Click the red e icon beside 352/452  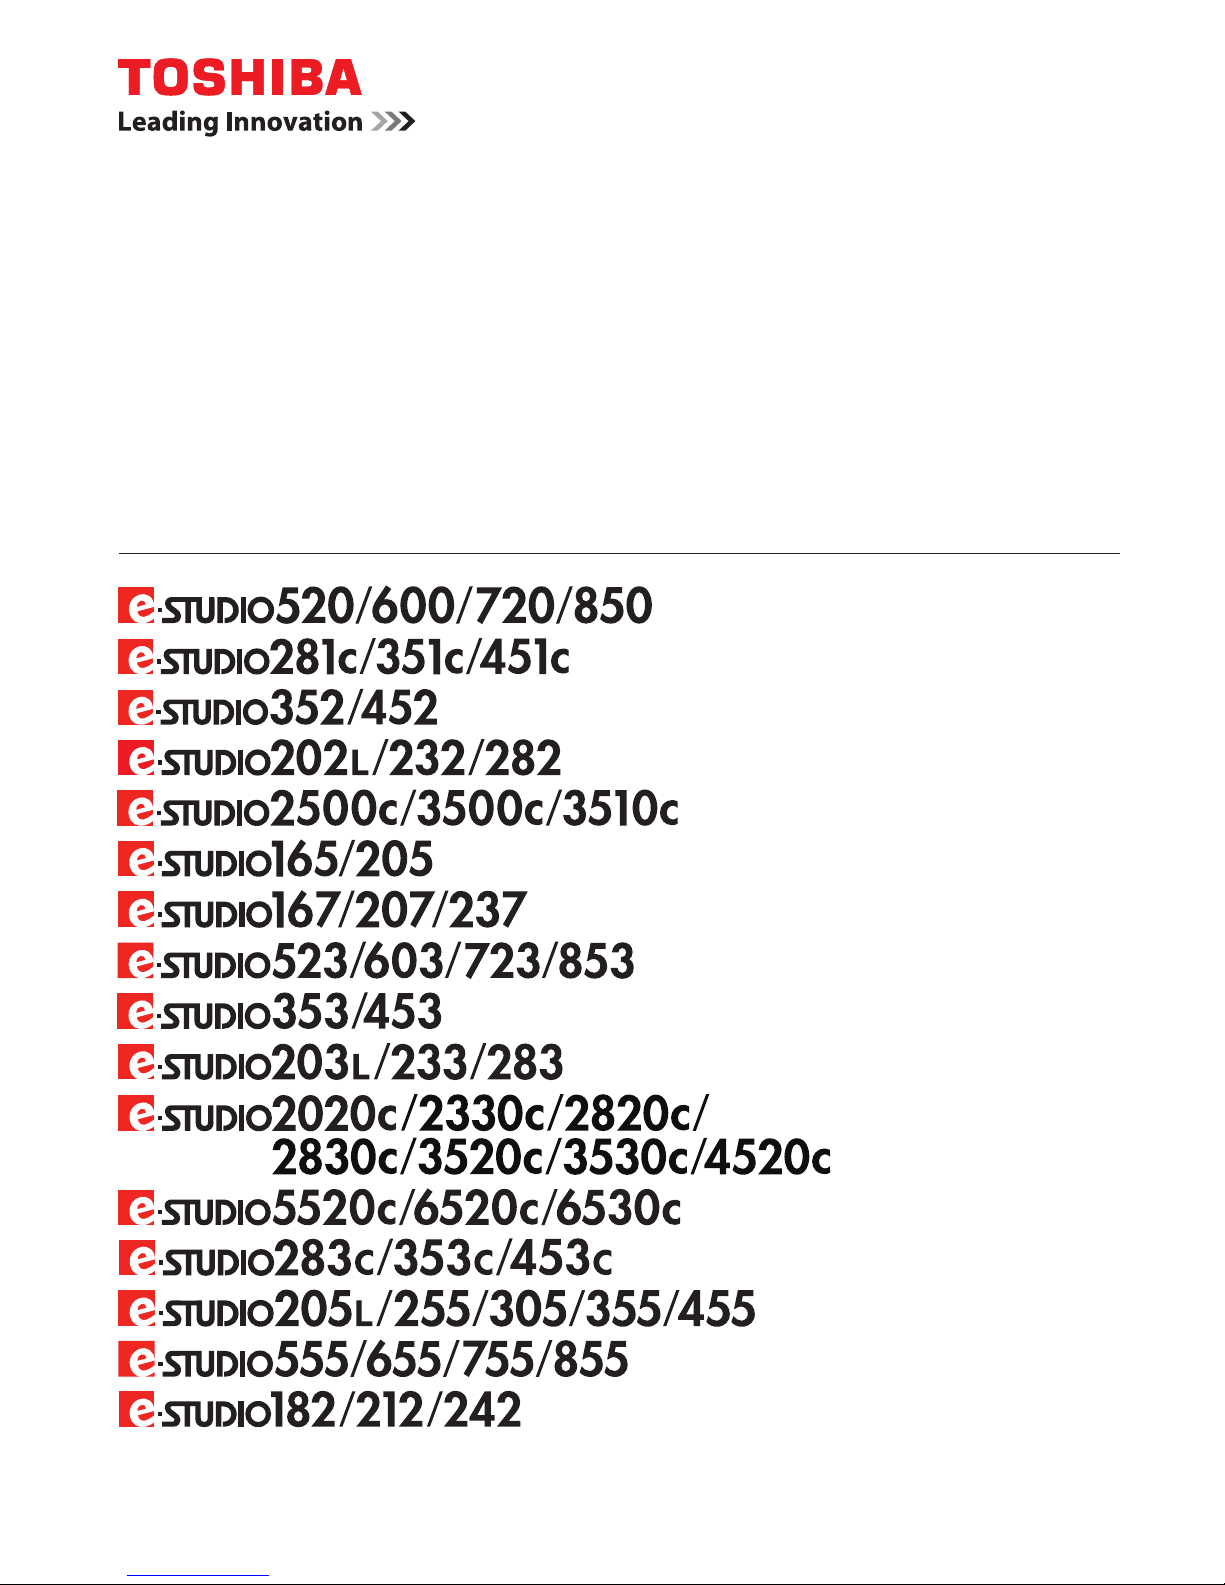pos(135,708)
